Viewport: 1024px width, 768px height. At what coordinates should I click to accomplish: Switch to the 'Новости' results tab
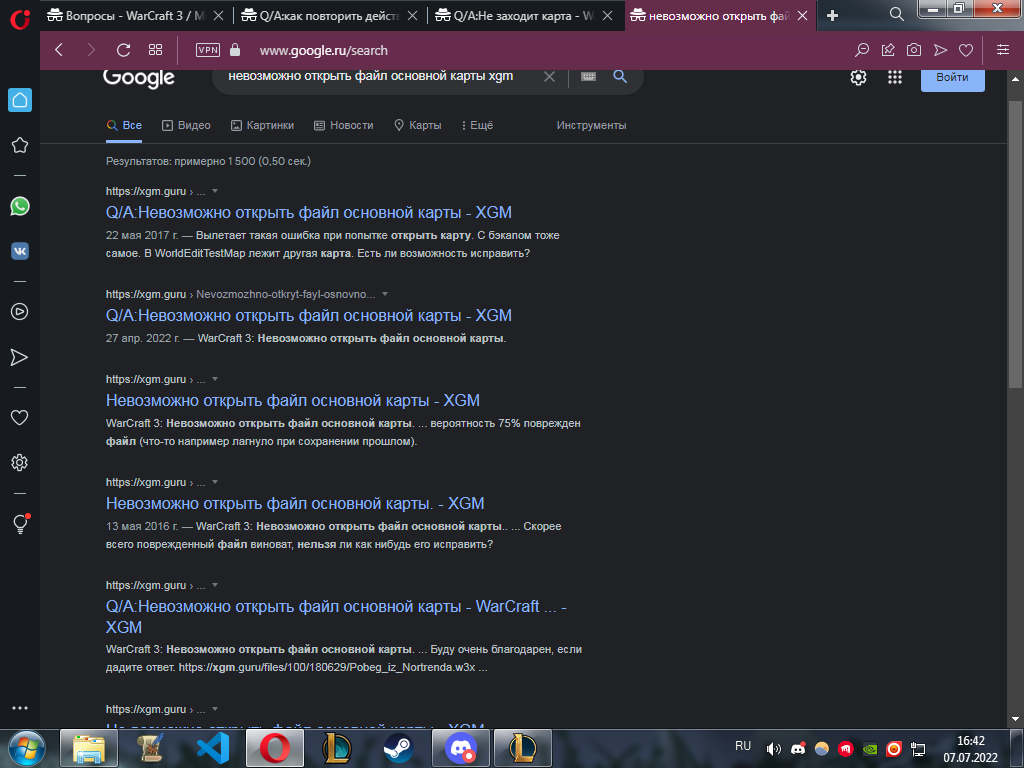point(344,125)
